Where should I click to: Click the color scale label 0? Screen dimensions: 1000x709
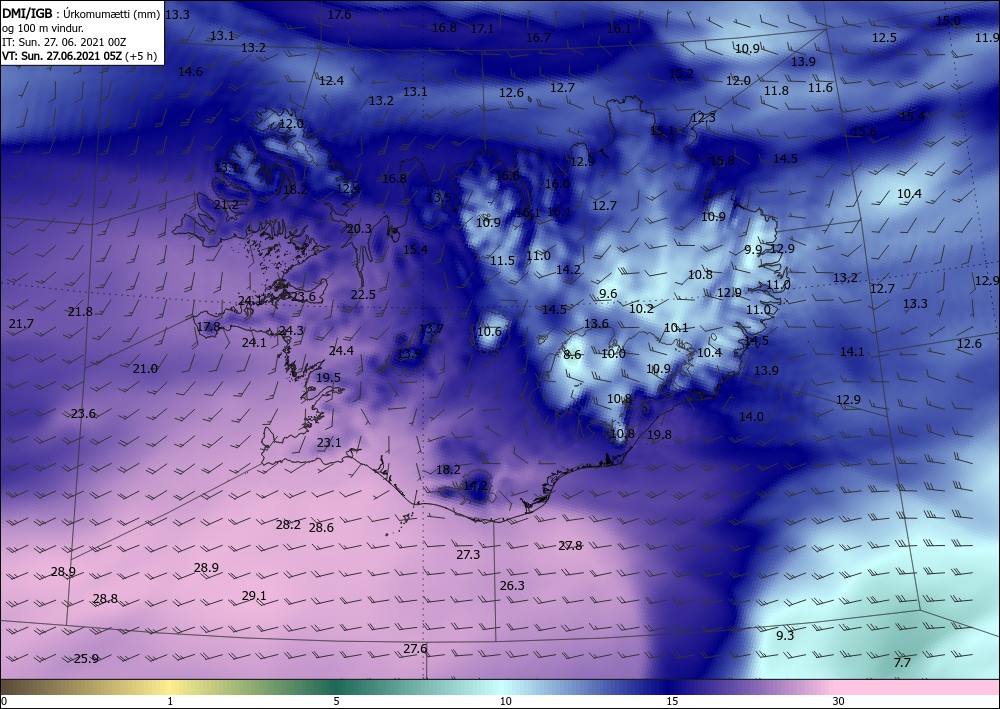[x=4, y=701]
